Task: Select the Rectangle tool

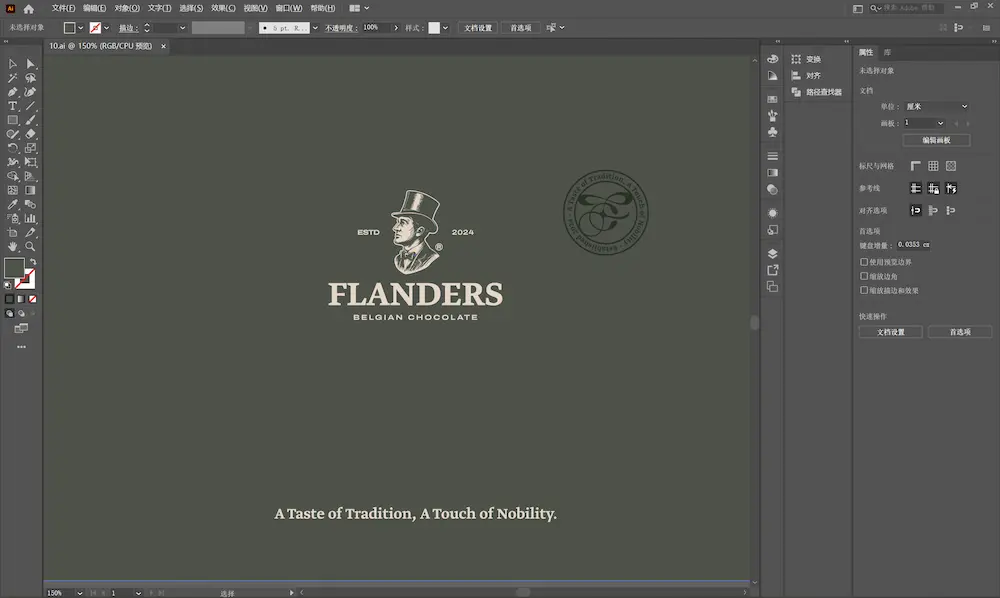Action: (12, 120)
